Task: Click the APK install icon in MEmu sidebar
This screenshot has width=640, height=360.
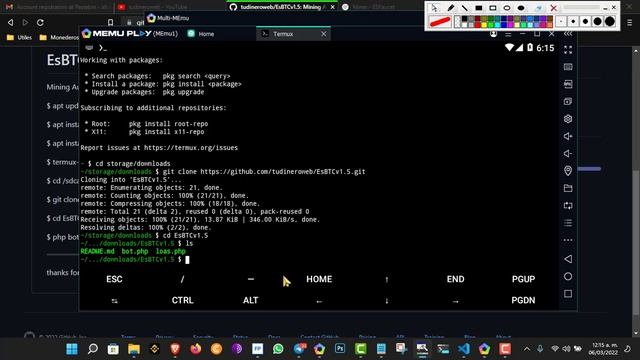Action: (x=568, y=84)
